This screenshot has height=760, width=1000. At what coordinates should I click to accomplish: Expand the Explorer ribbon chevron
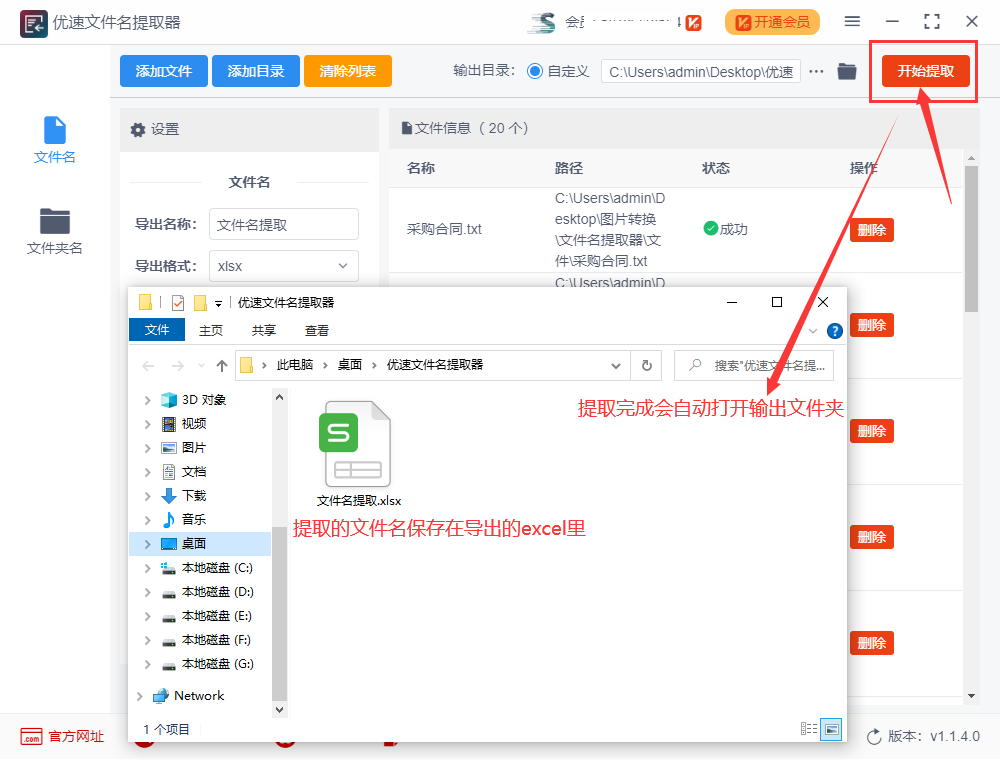click(x=812, y=331)
